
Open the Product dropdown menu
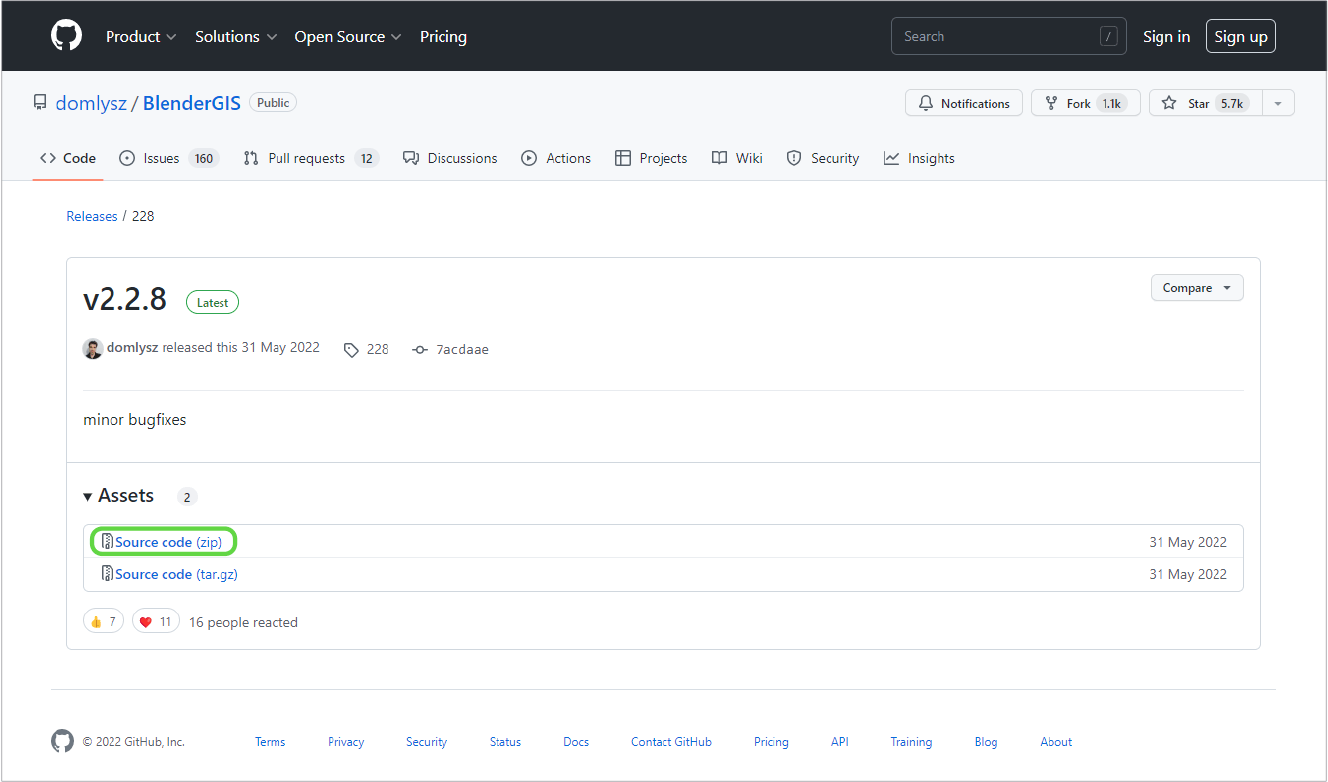[x=141, y=36]
